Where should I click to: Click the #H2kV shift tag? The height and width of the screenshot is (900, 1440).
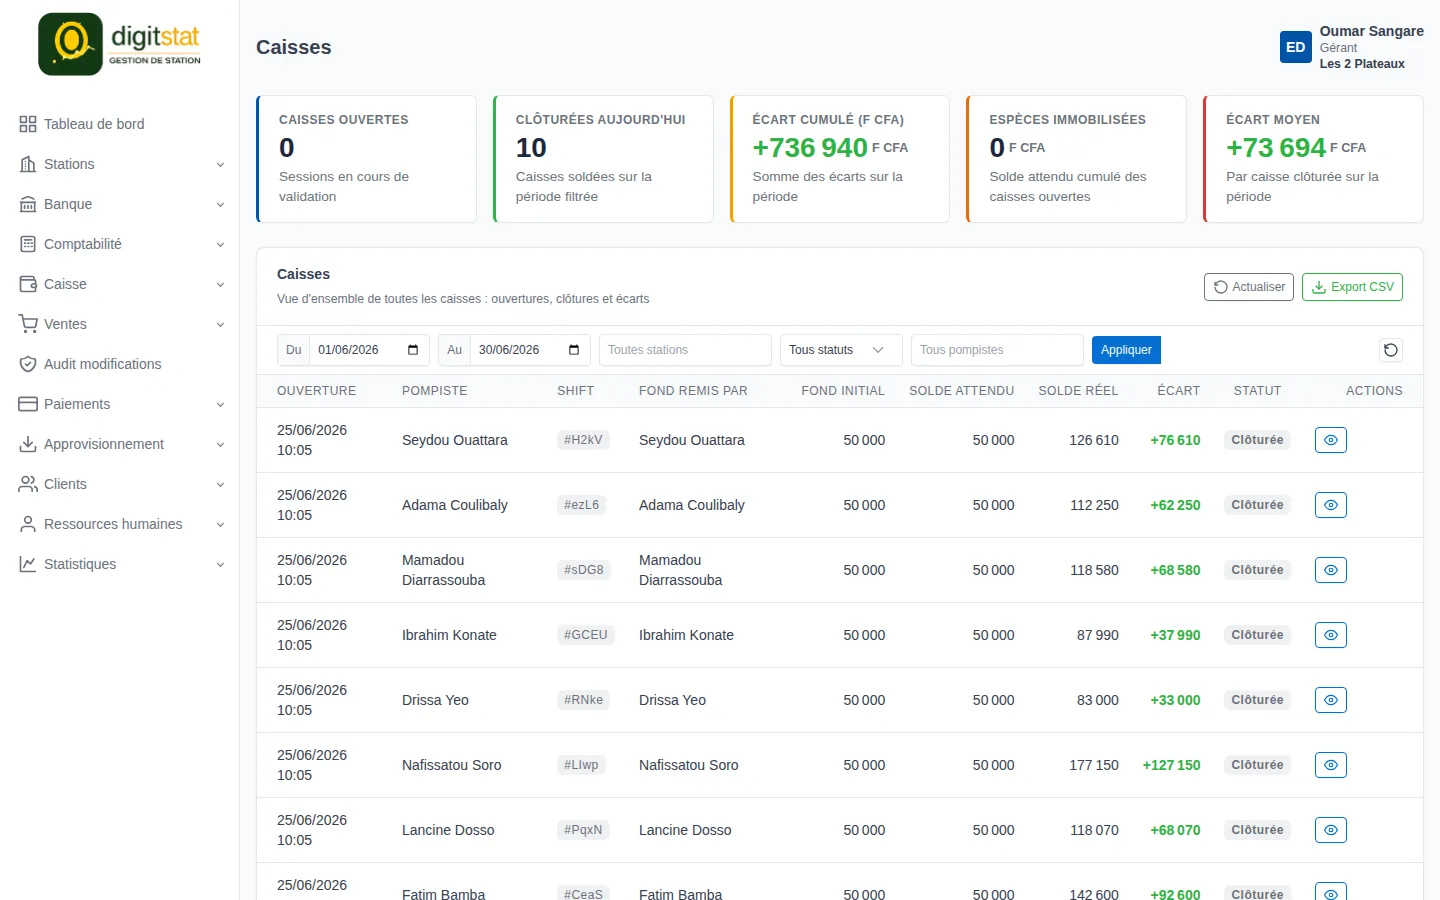point(583,440)
